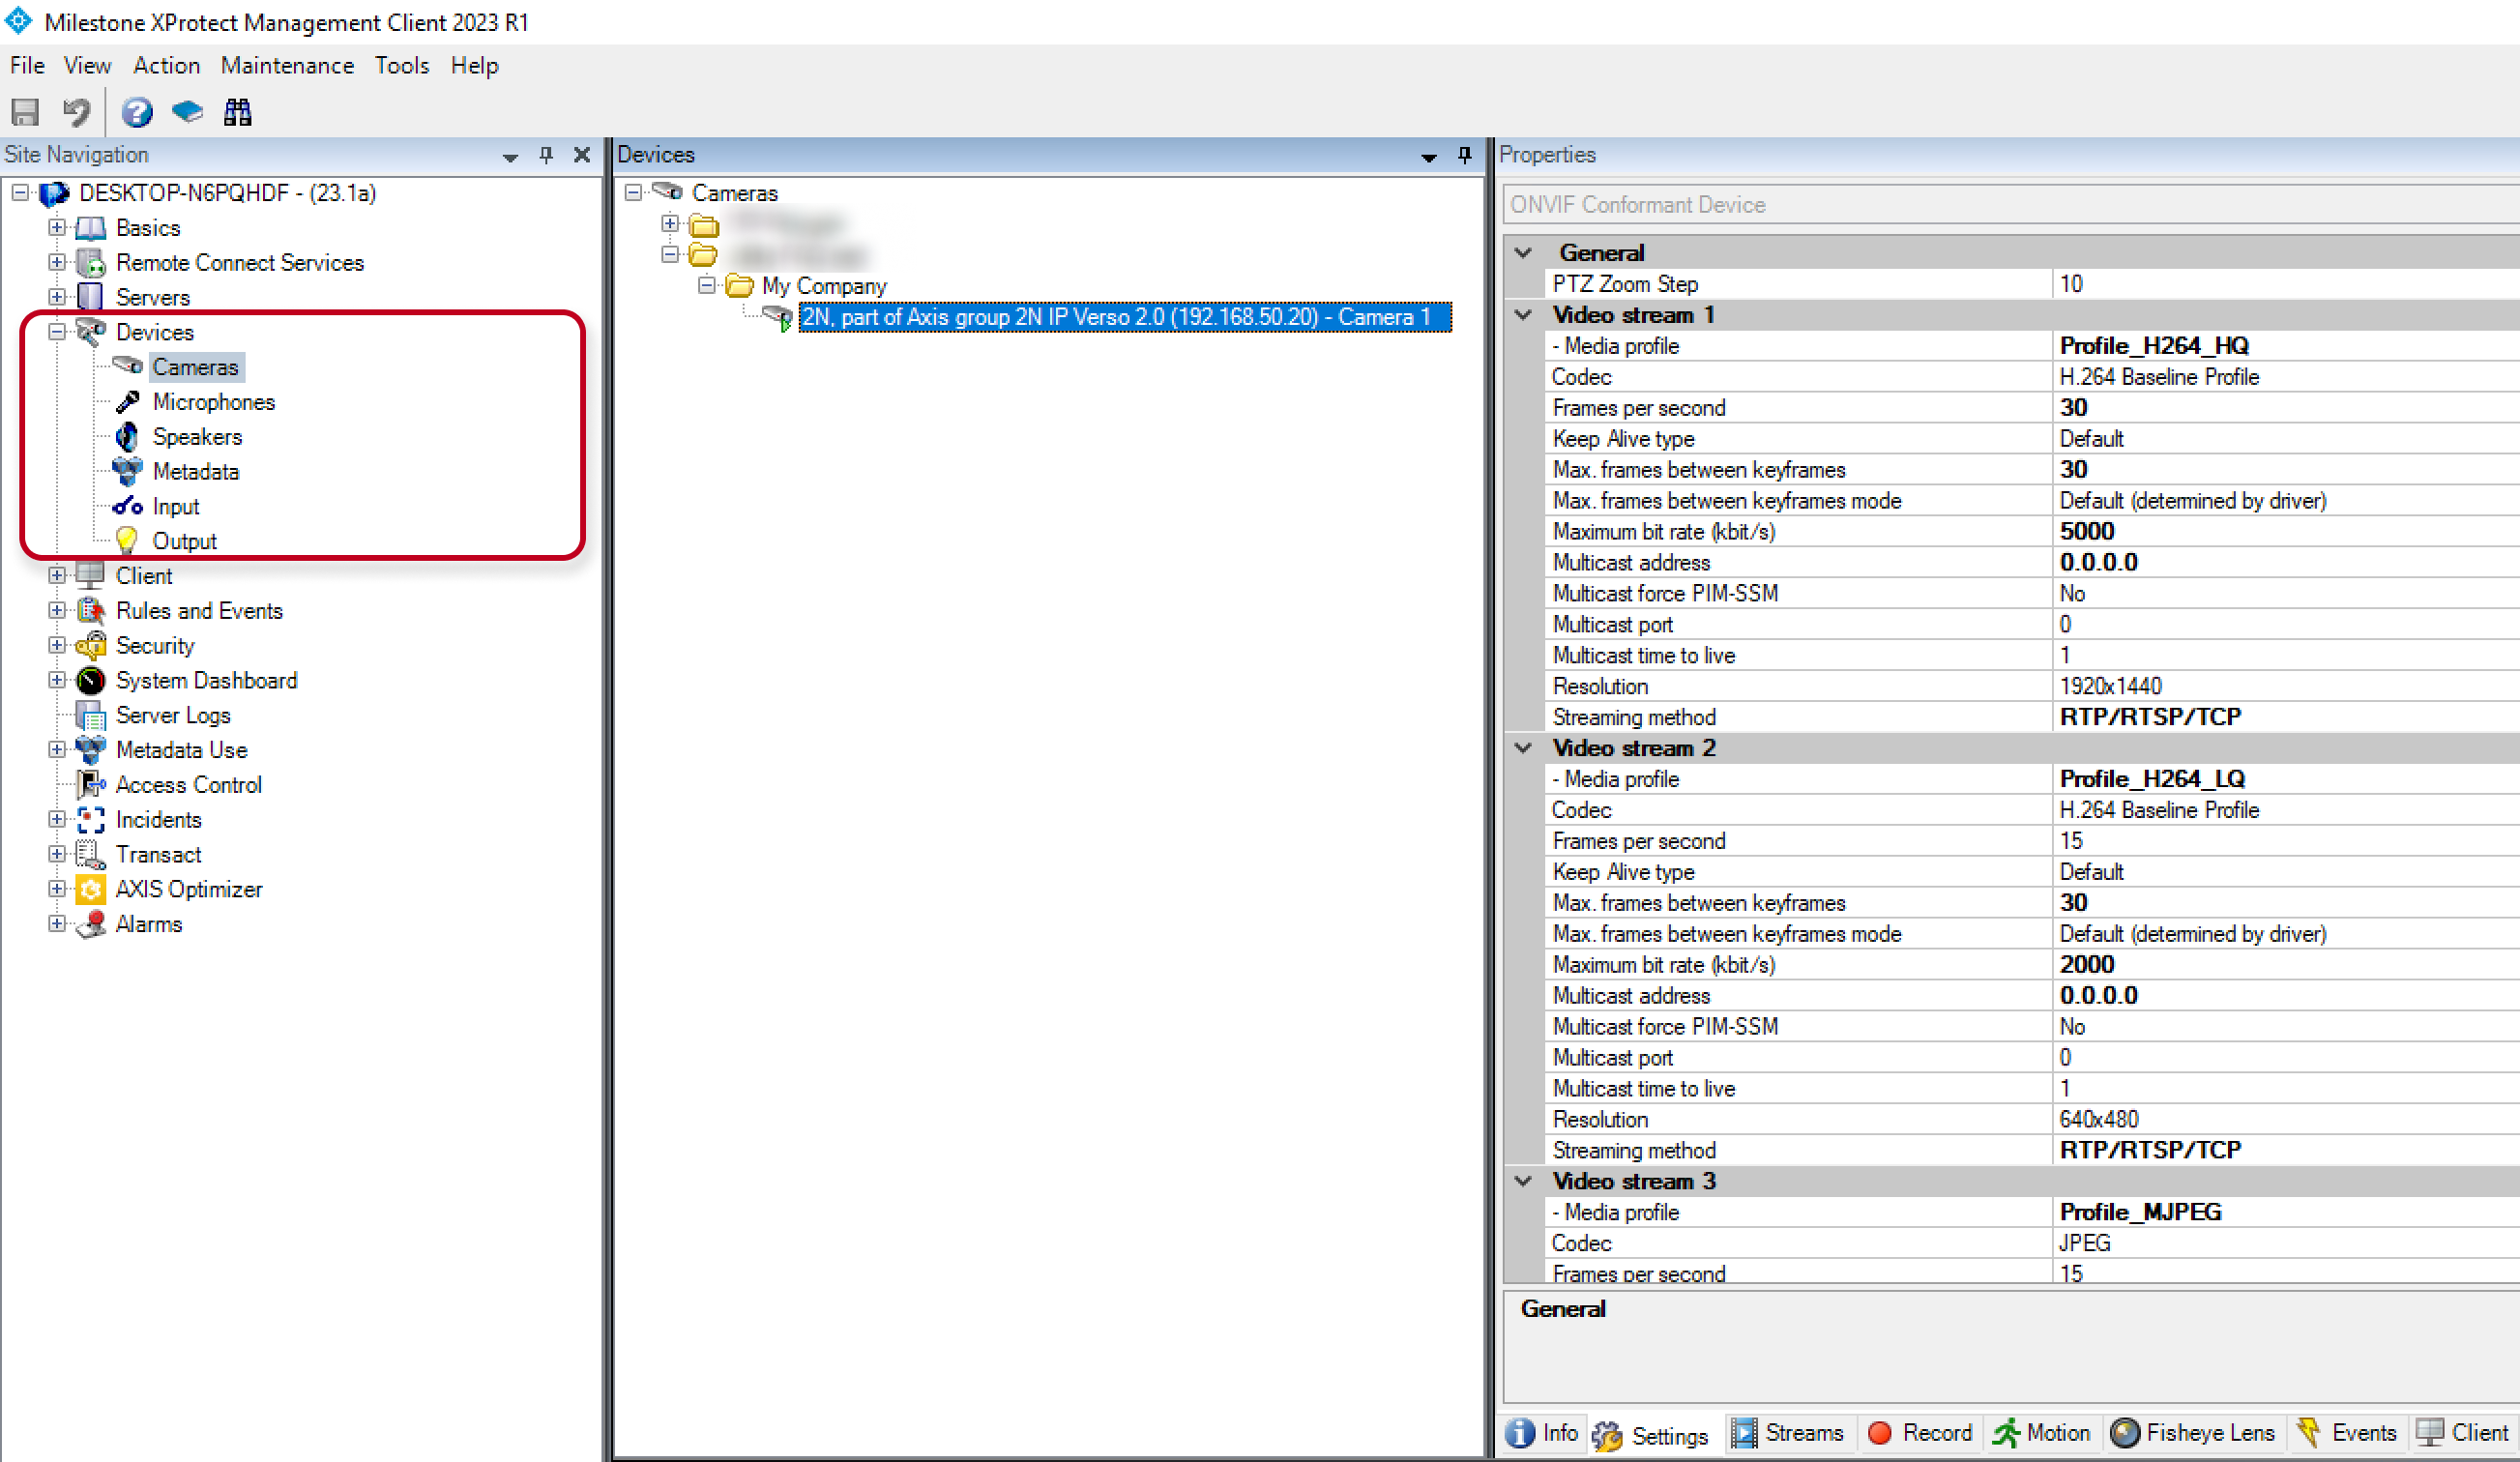
Task: Switch to the Info tab
Action: click(1543, 1434)
